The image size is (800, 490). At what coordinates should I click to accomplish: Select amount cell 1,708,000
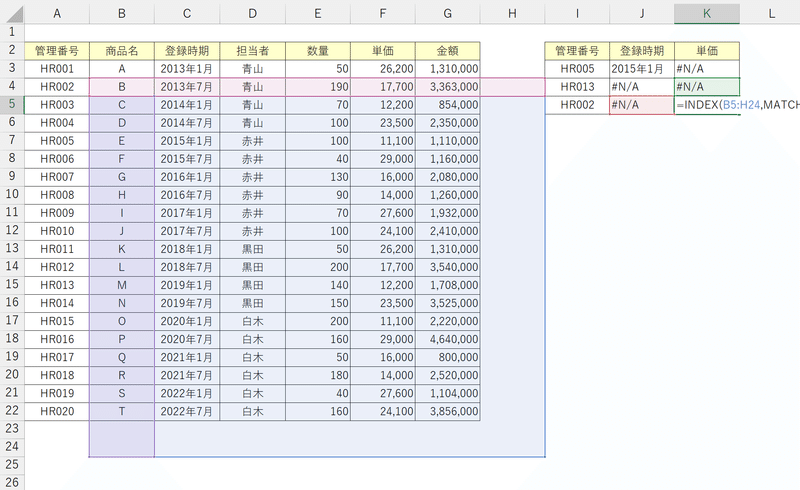(x=447, y=285)
